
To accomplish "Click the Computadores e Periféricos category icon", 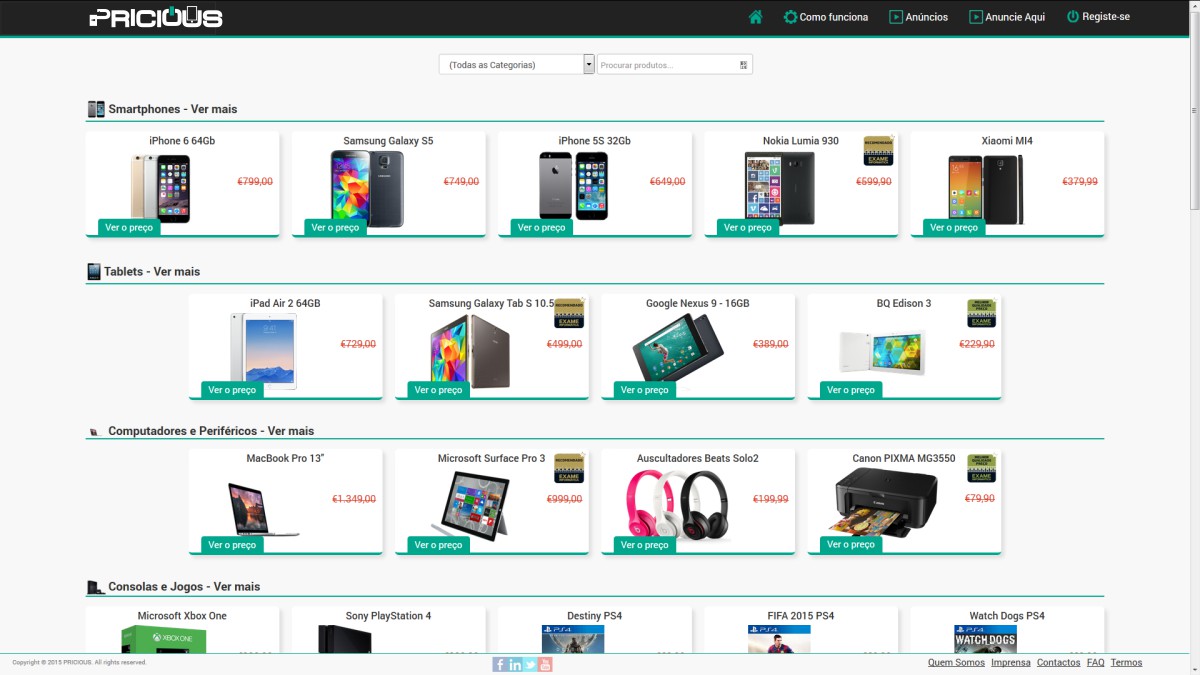I will tap(94, 432).
